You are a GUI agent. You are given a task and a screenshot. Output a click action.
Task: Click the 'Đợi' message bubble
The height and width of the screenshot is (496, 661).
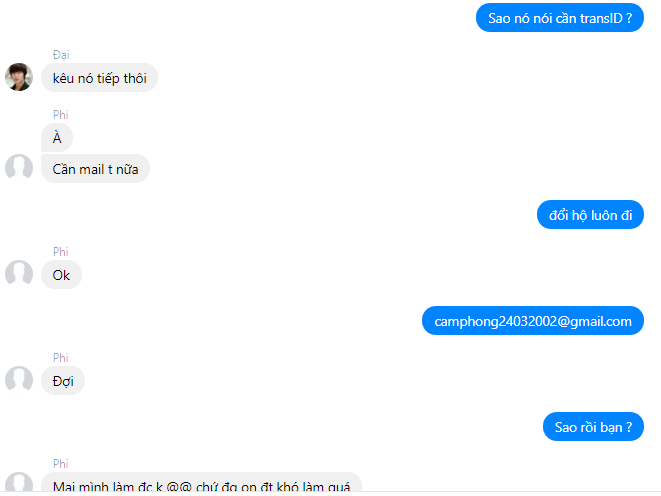coord(63,381)
